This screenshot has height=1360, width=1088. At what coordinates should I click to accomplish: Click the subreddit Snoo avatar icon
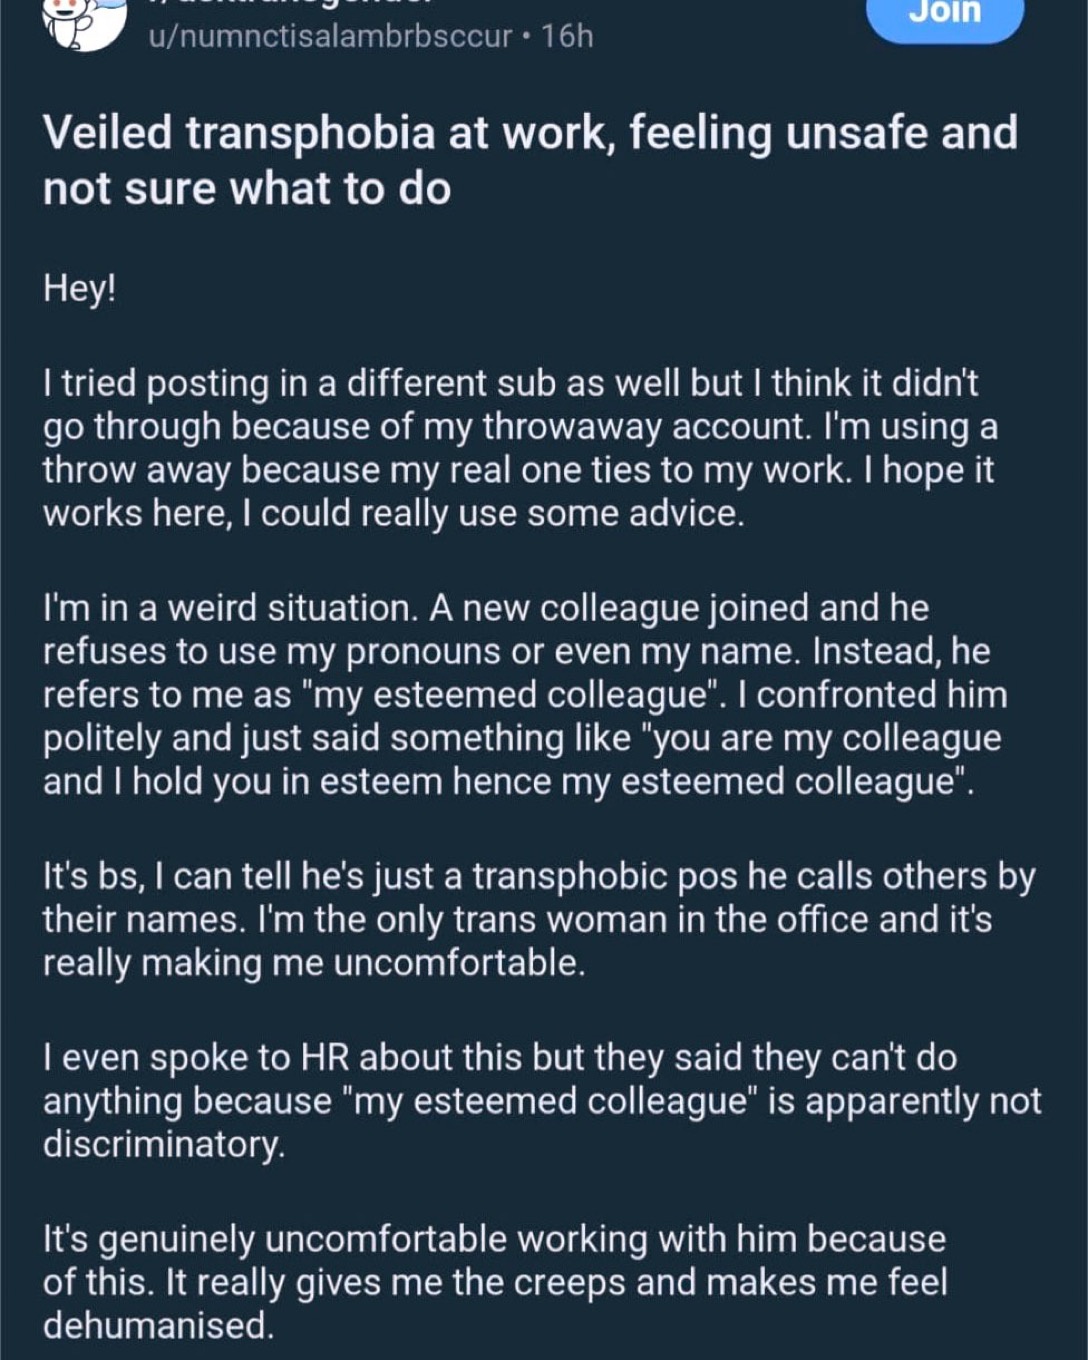click(x=82, y=22)
